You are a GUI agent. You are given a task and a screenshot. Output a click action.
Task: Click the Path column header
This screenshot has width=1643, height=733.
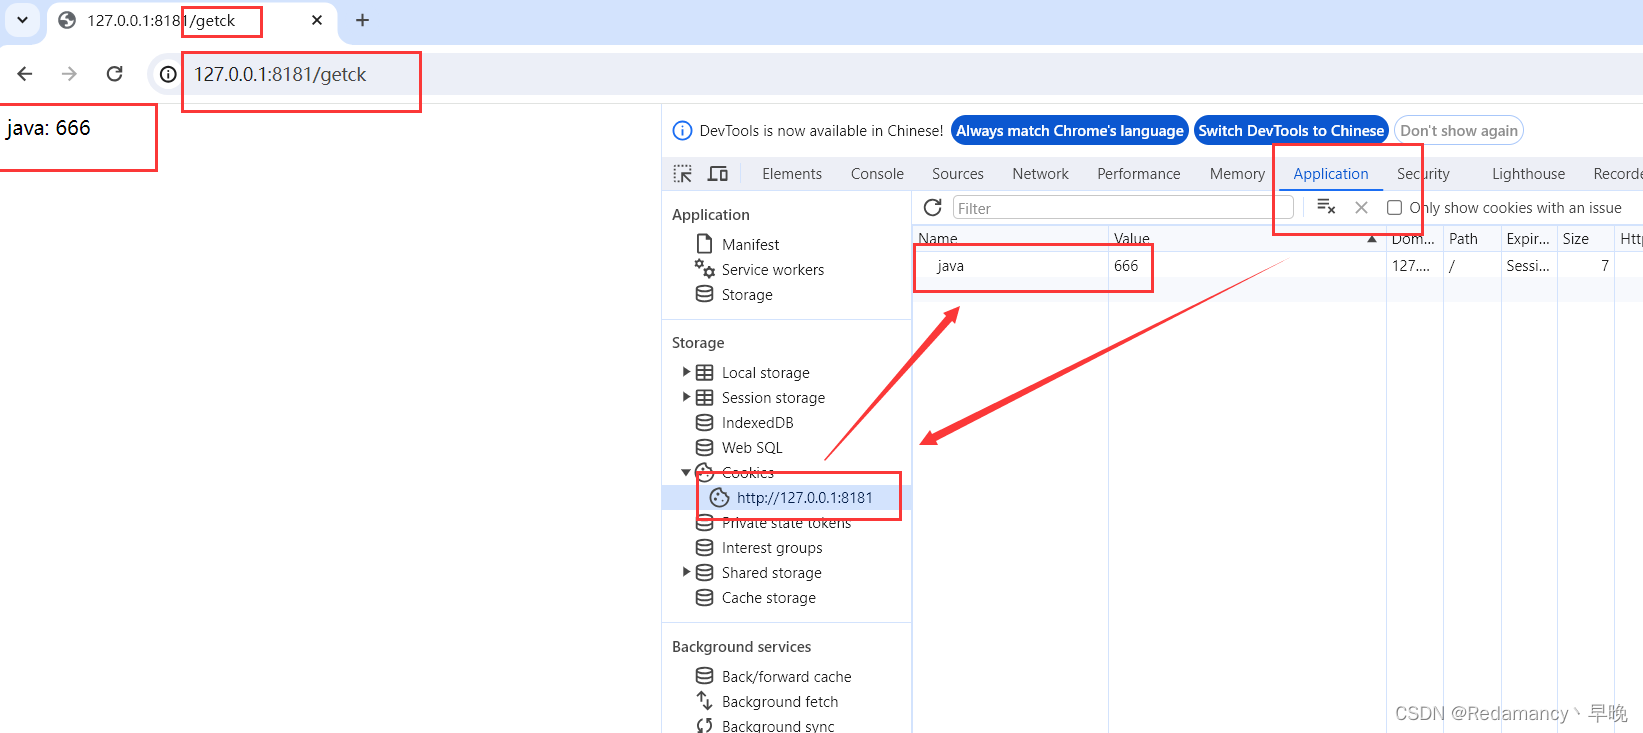pos(1472,239)
